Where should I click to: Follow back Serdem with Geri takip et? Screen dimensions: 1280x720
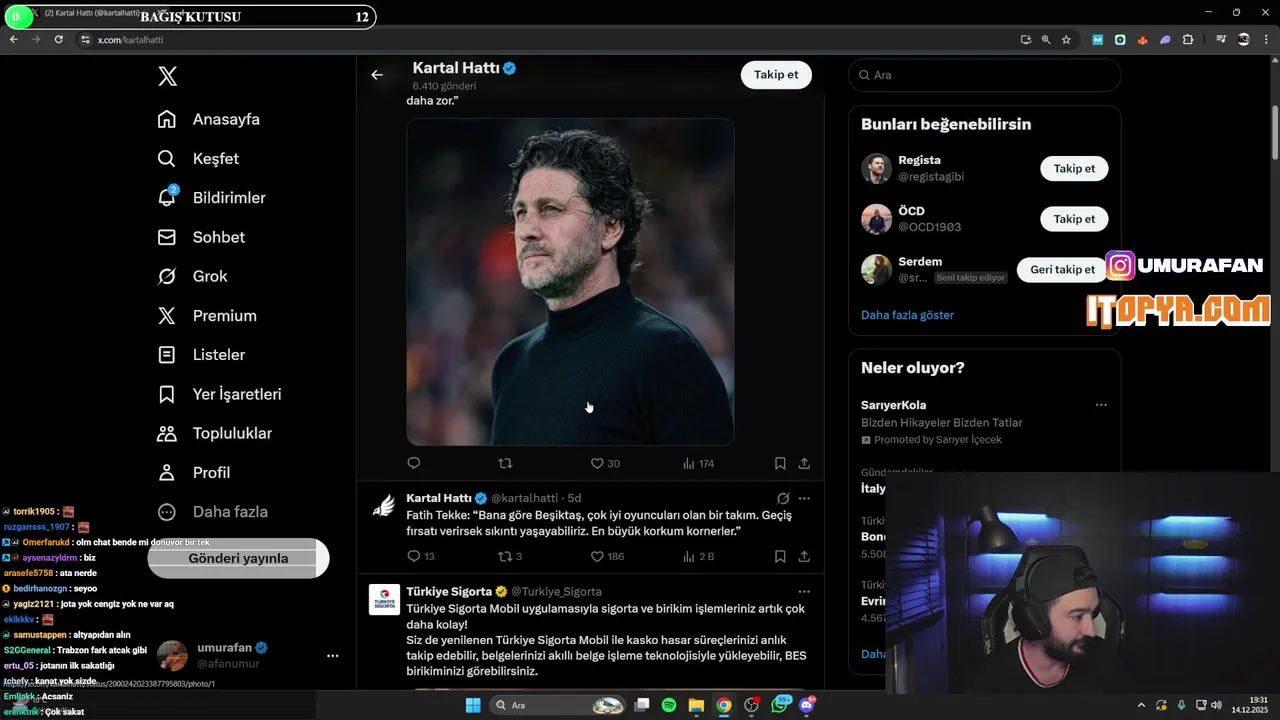[x=1062, y=269]
